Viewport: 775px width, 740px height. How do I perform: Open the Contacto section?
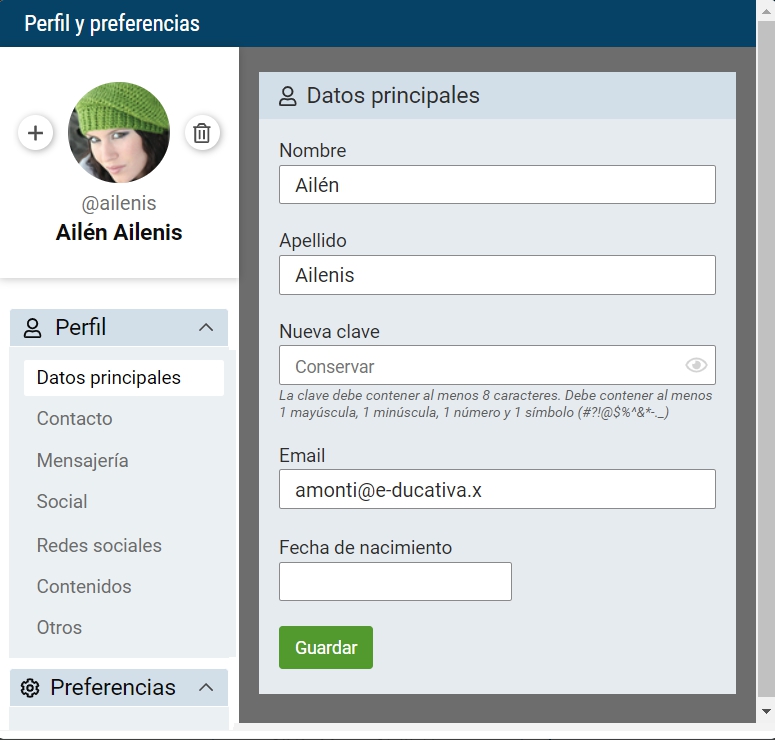pyautogui.click(x=75, y=419)
